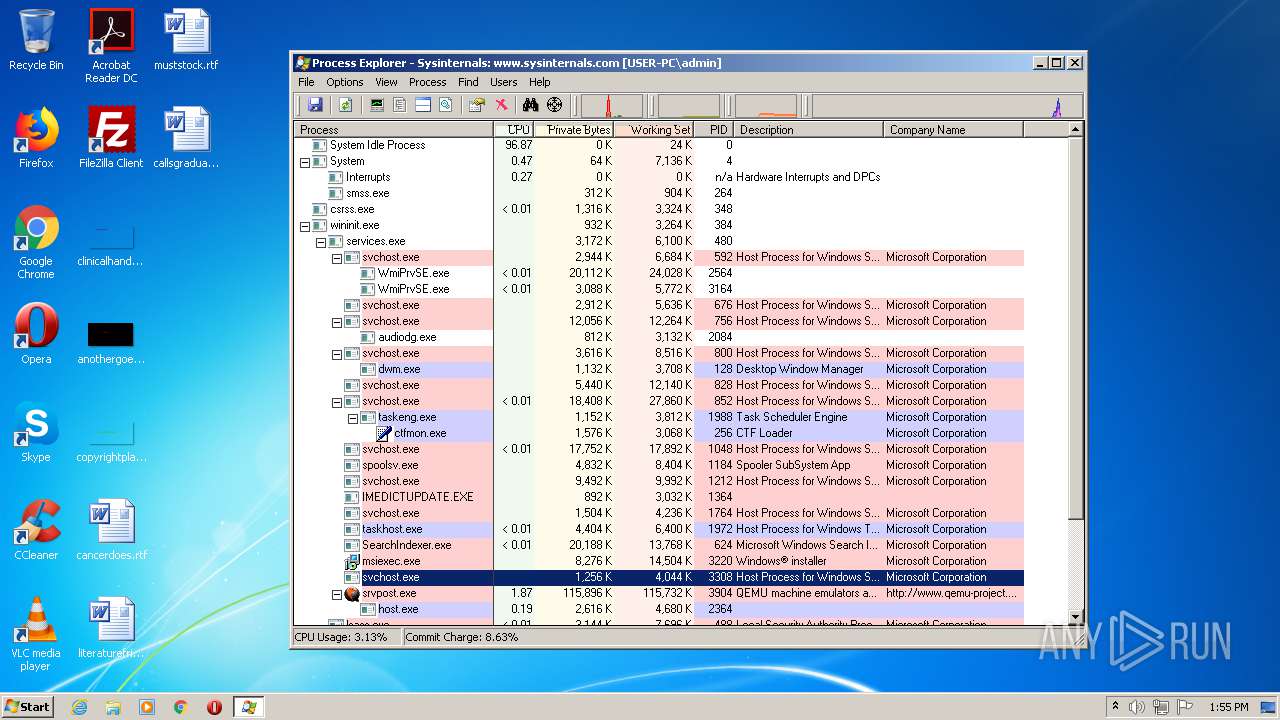Sort by Company Name column header
The width and height of the screenshot is (1280, 720).
point(954,129)
